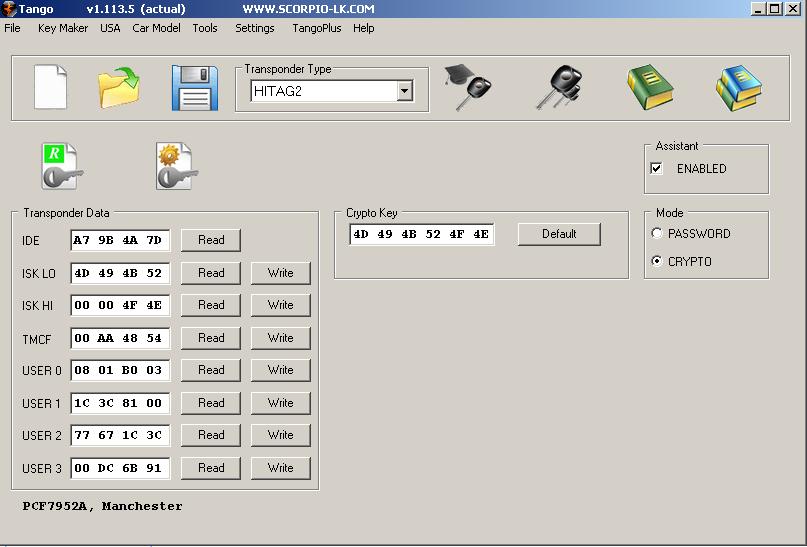Open the File menu

tap(12, 28)
